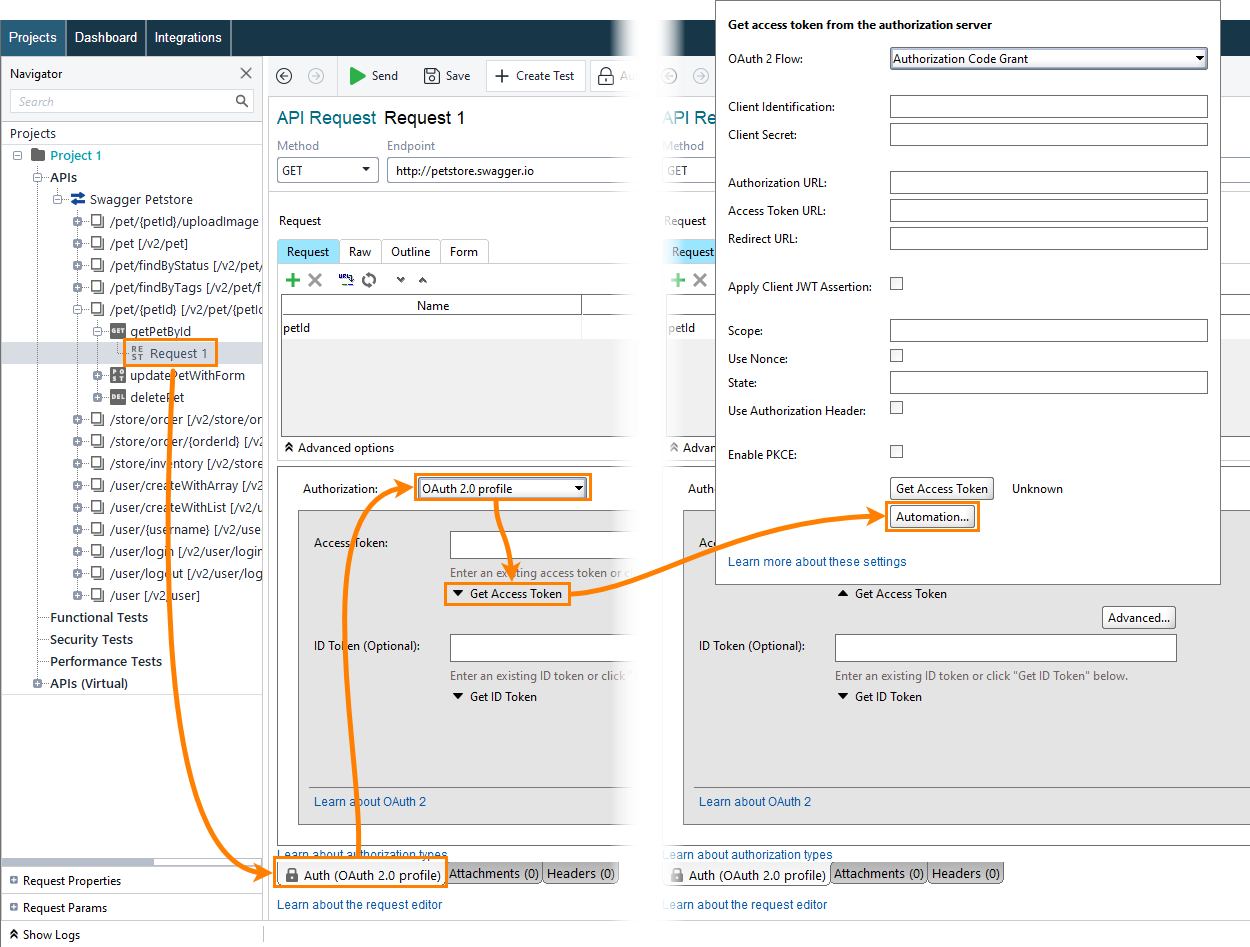Click the refresh parameters icon
This screenshot has height=947, width=1250.
tap(369, 280)
